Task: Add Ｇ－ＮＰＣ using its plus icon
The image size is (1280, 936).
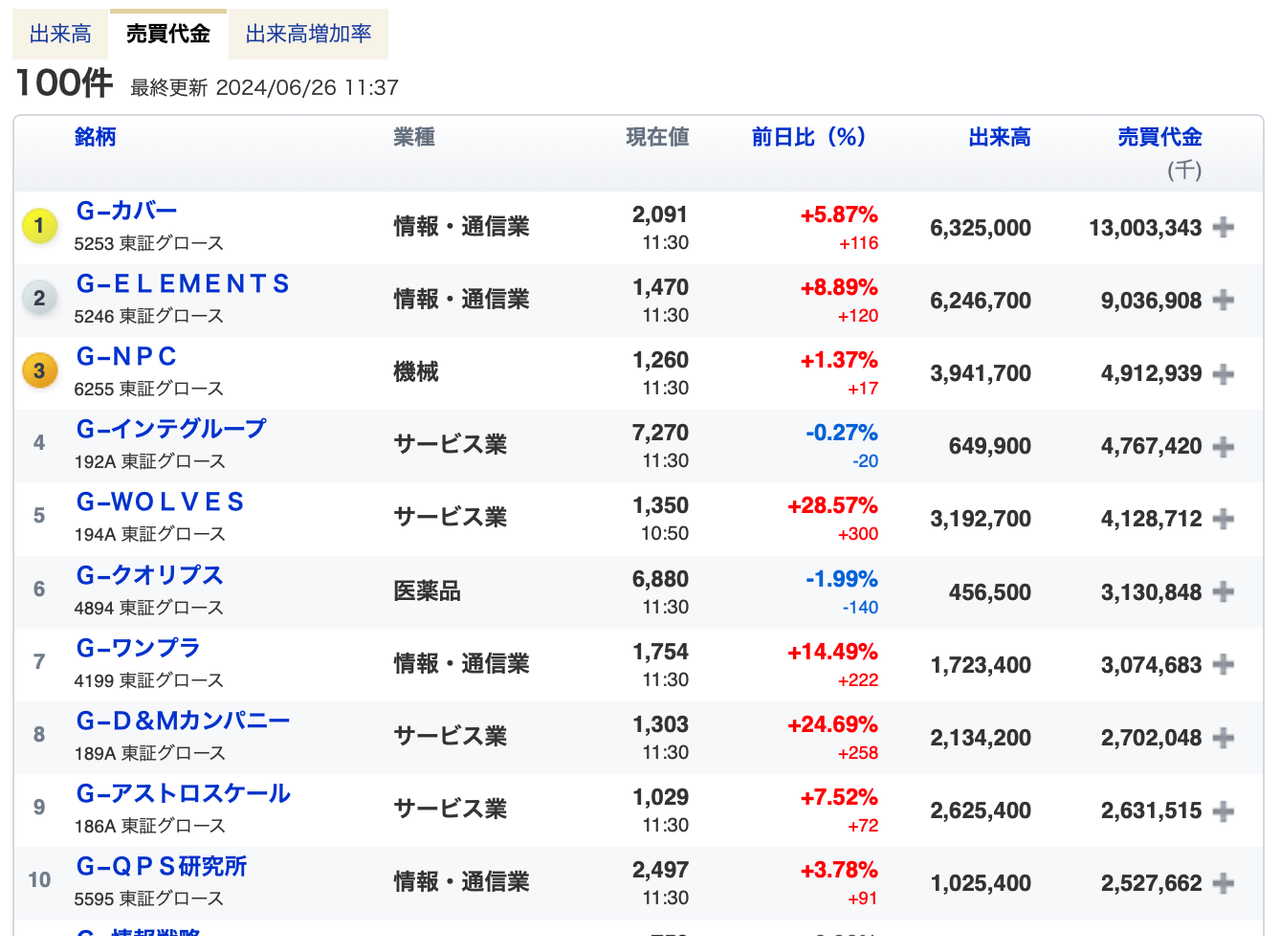Action: (1221, 373)
